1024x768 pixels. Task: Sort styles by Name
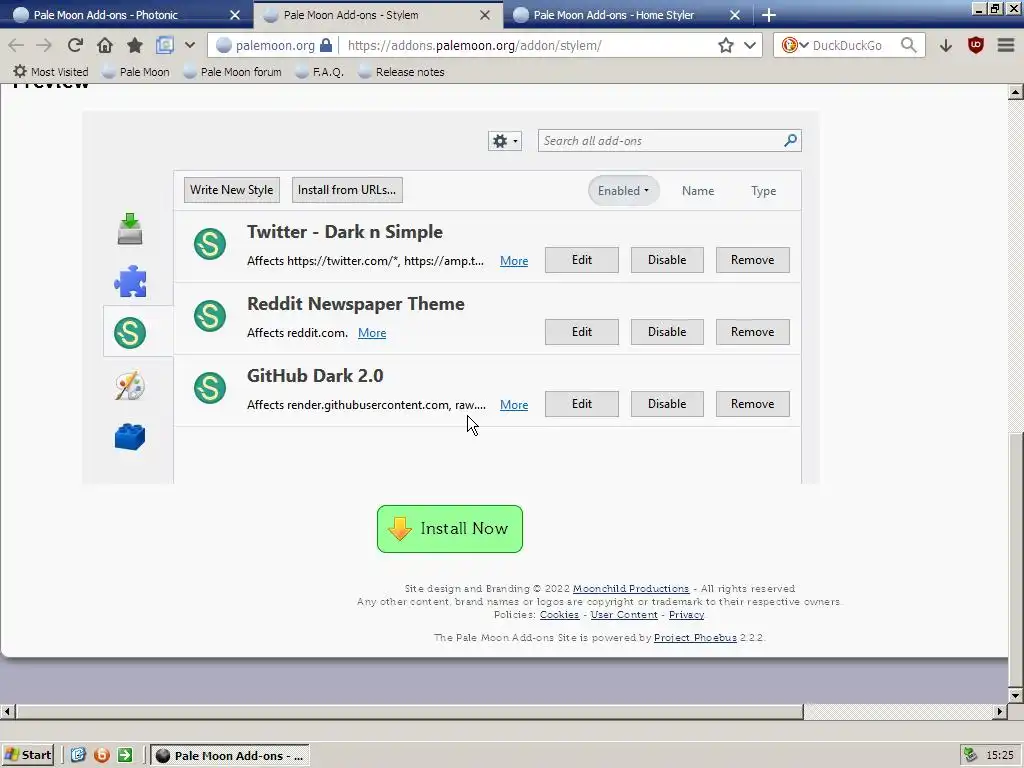click(x=698, y=191)
